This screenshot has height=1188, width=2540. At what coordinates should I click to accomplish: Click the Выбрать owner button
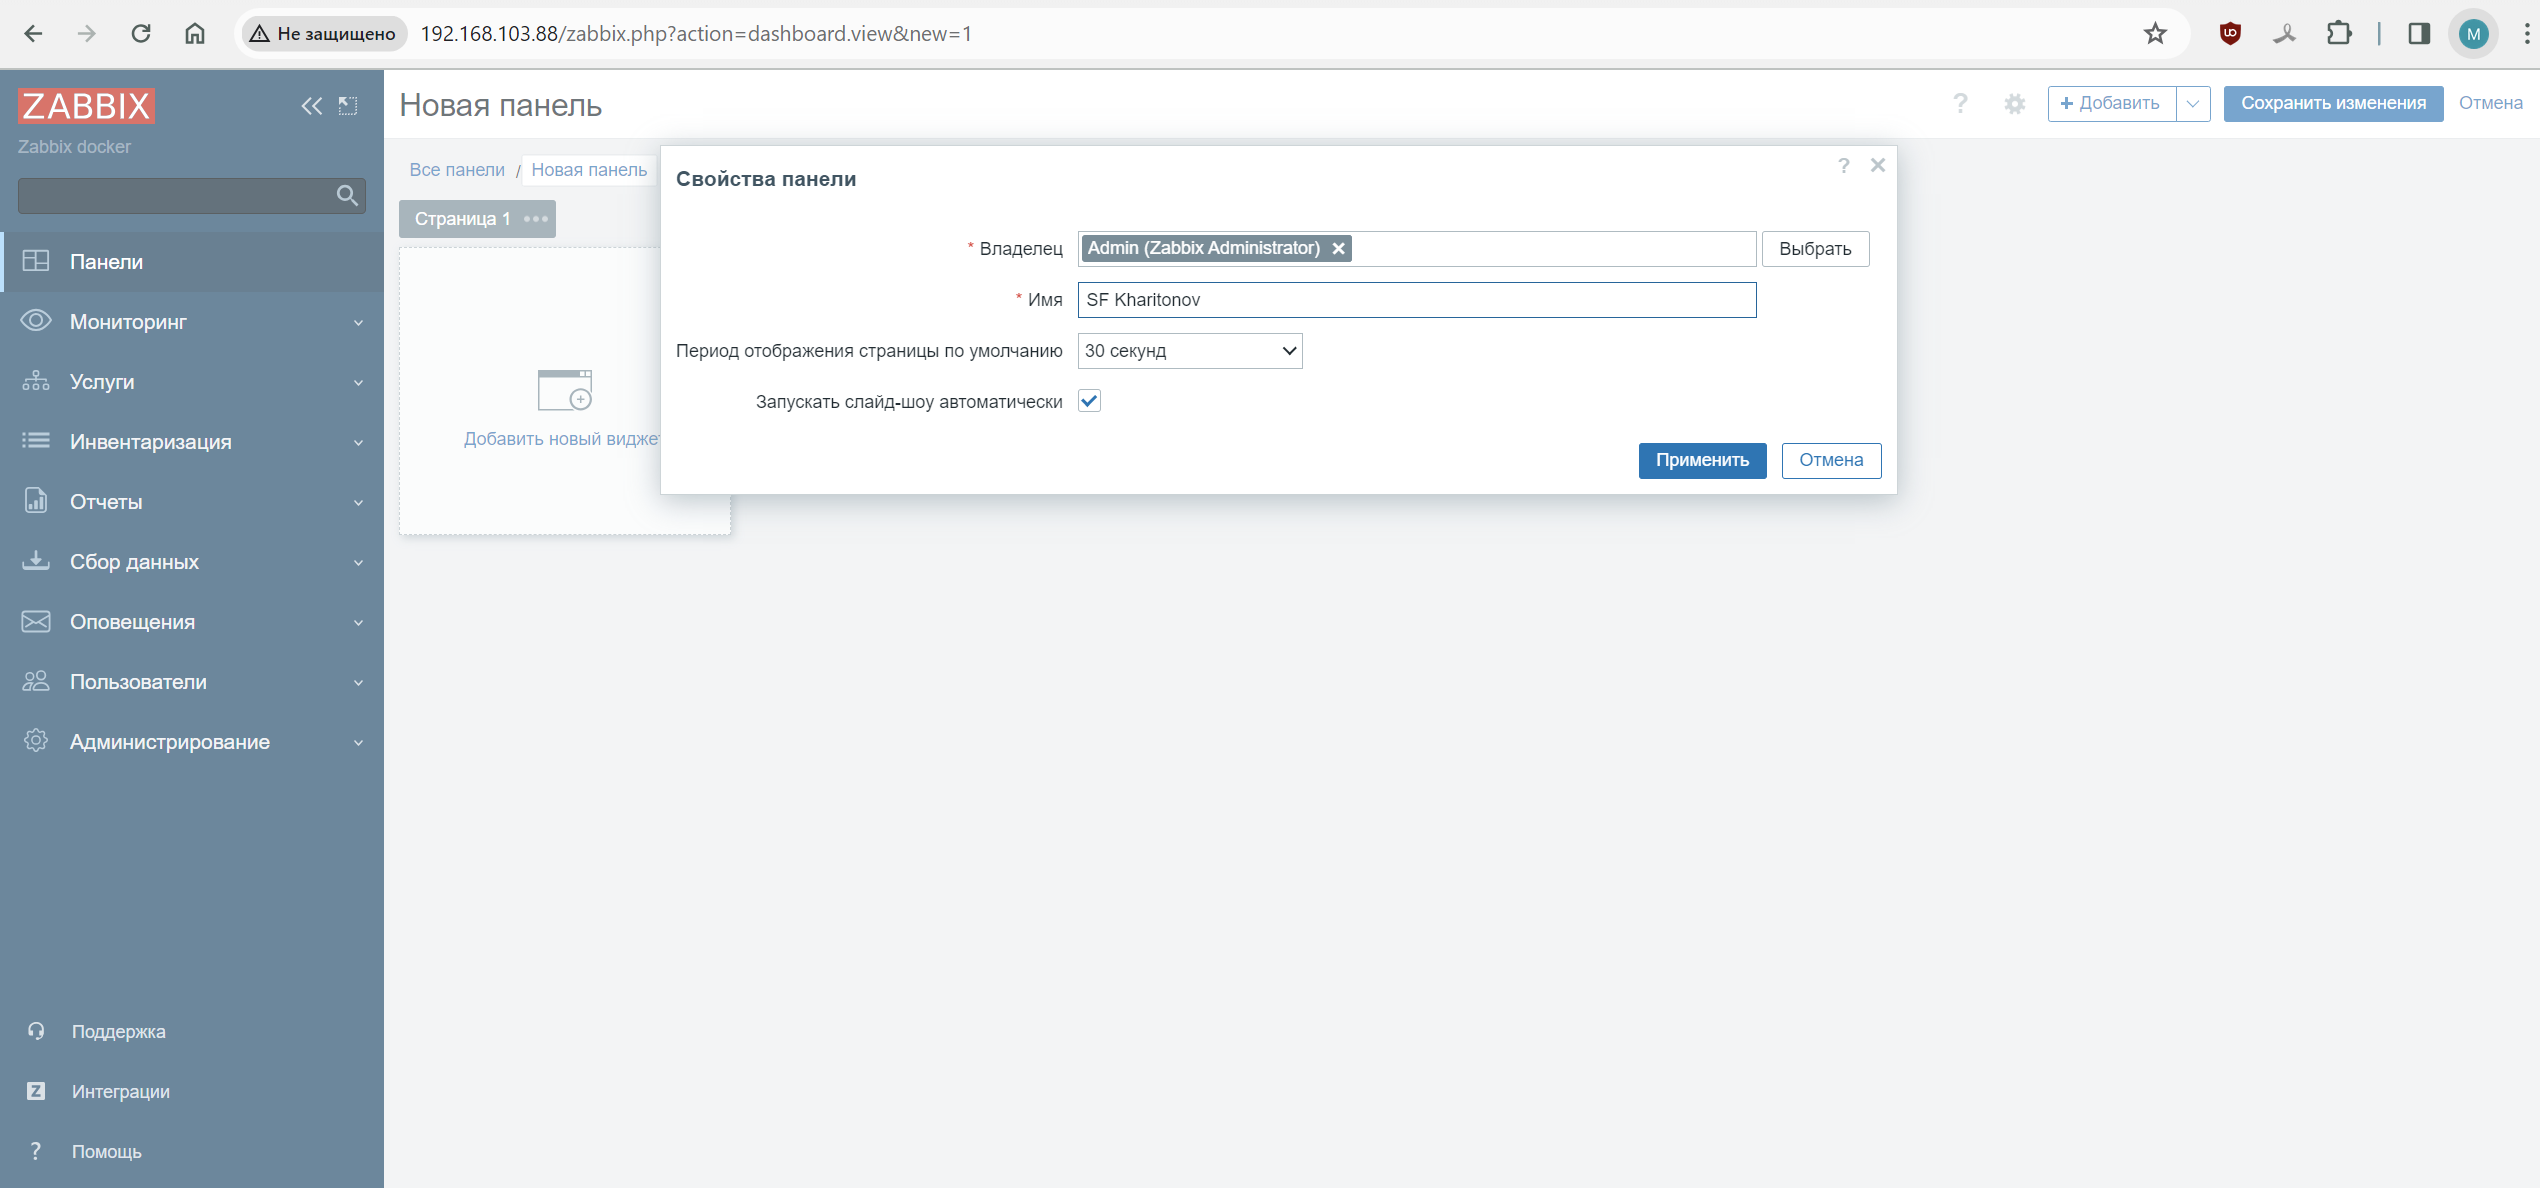pyautogui.click(x=1814, y=249)
